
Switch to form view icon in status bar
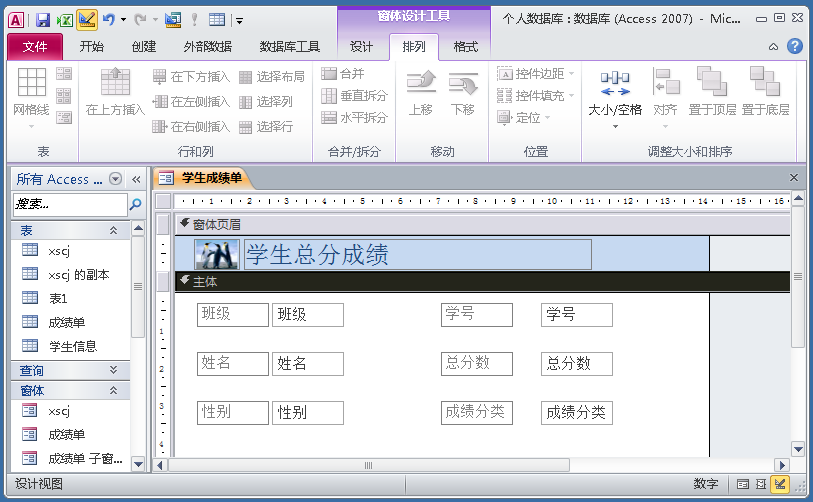click(x=742, y=484)
